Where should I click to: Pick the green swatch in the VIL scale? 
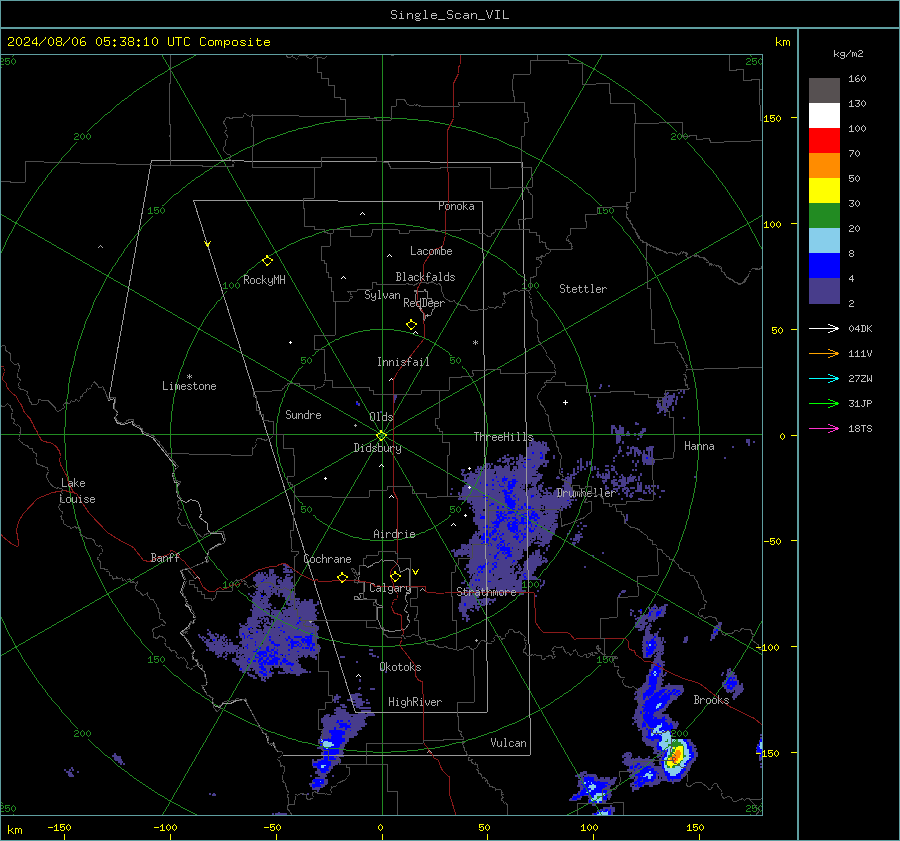(824, 216)
